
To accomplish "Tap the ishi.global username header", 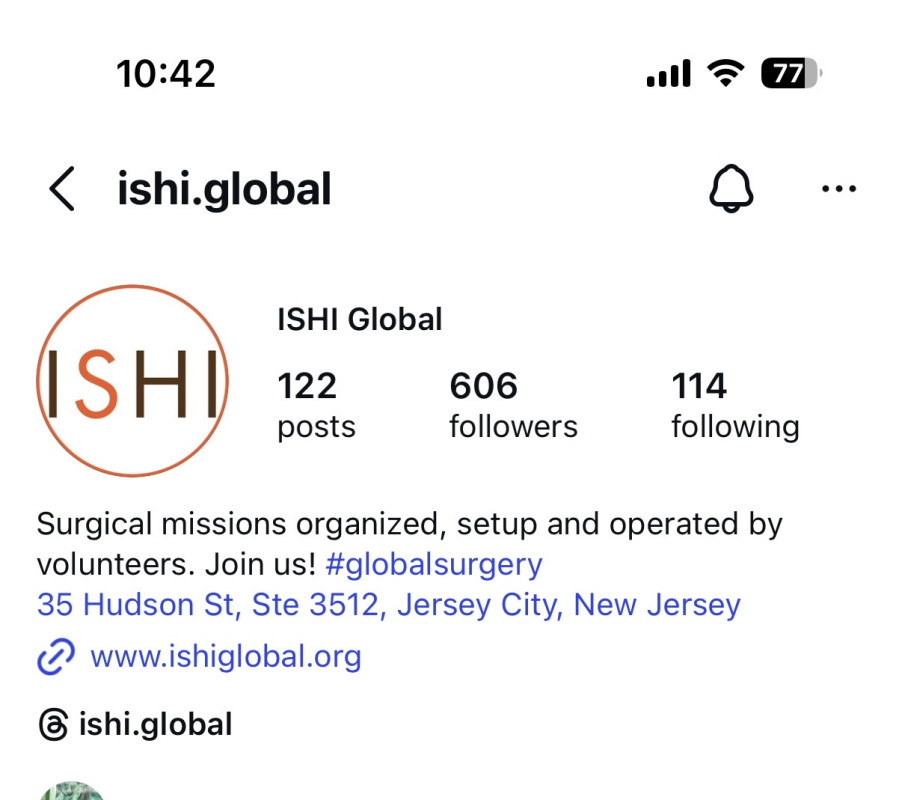I will coord(224,190).
